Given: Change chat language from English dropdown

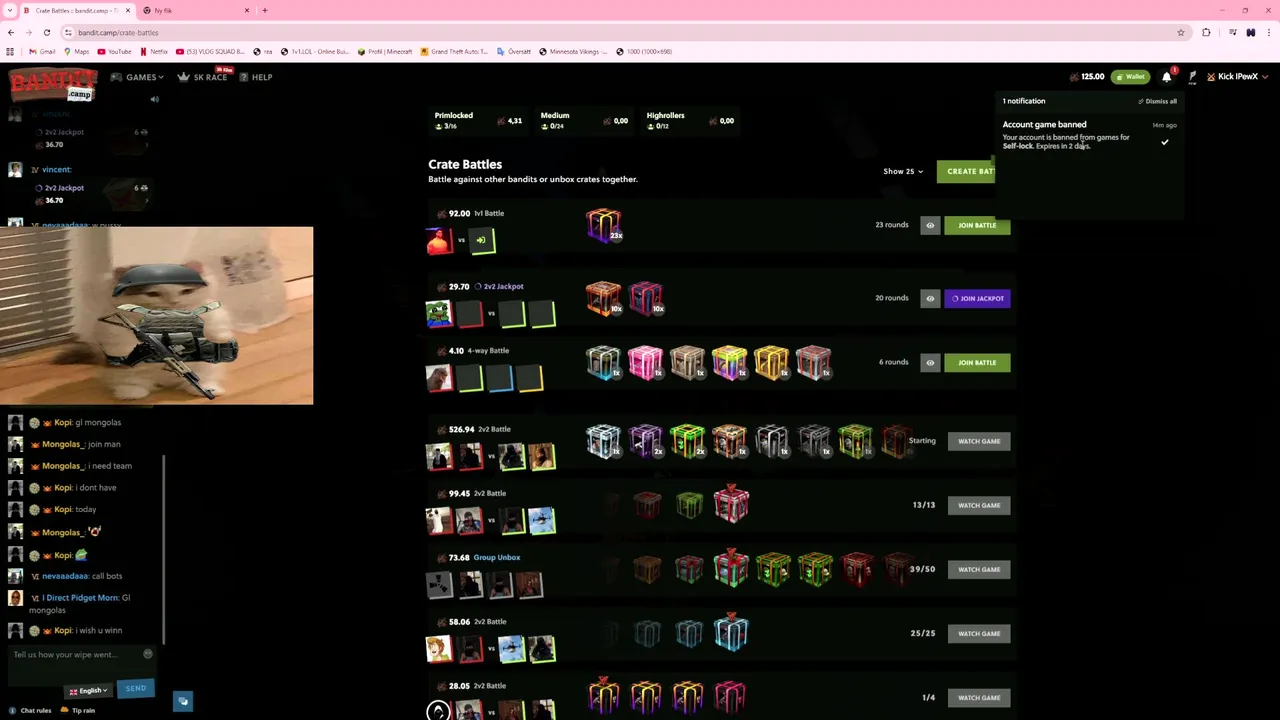Looking at the screenshot, I should coord(88,691).
